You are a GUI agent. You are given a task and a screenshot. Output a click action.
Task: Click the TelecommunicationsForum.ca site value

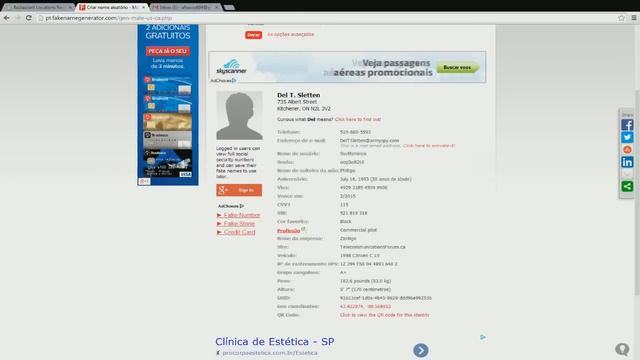(373, 247)
